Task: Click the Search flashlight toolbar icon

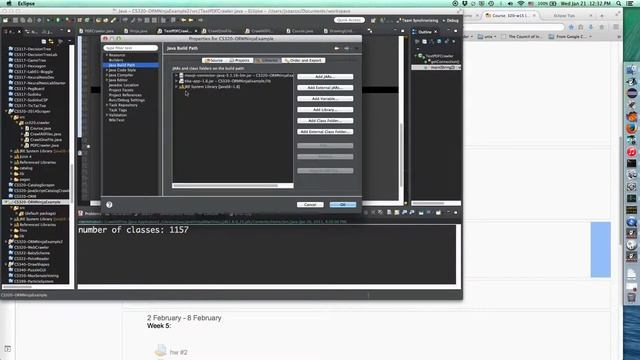Action: pos(113,20)
